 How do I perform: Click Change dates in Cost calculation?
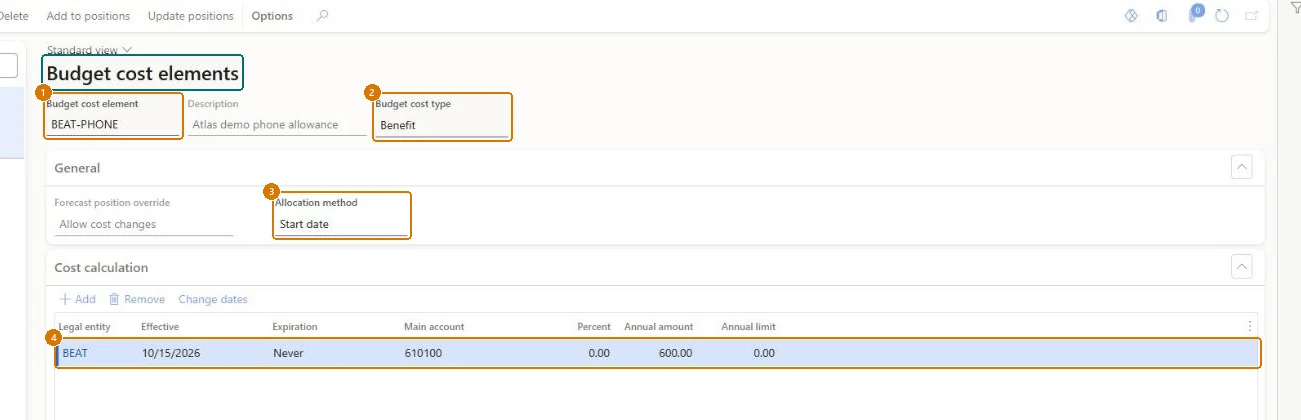click(213, 299)
